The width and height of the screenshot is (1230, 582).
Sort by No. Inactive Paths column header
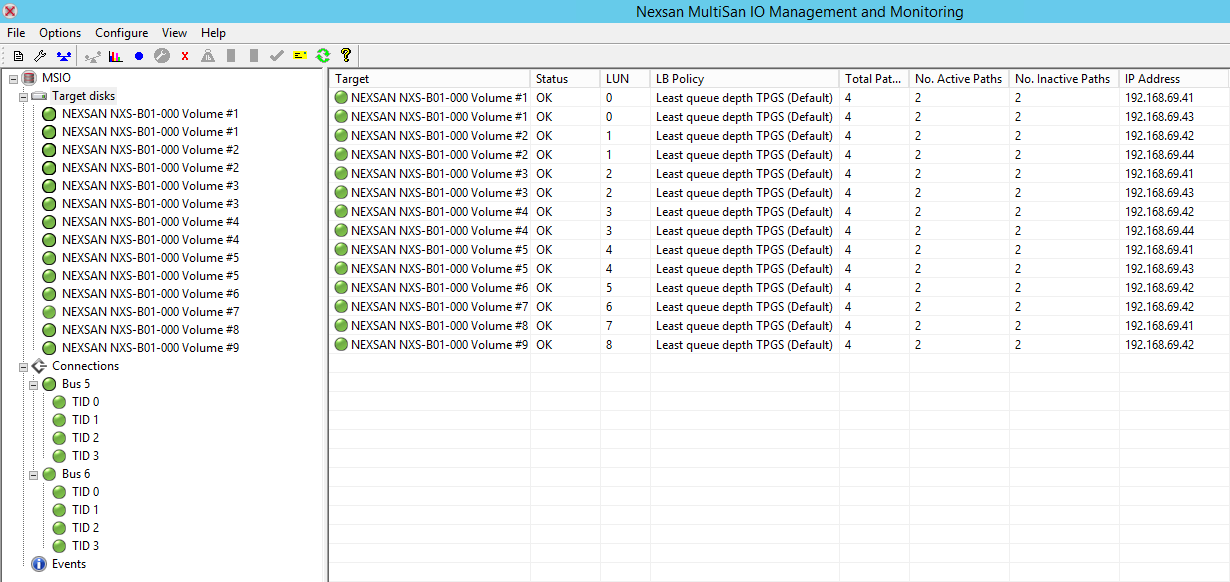click(1064, 79)
